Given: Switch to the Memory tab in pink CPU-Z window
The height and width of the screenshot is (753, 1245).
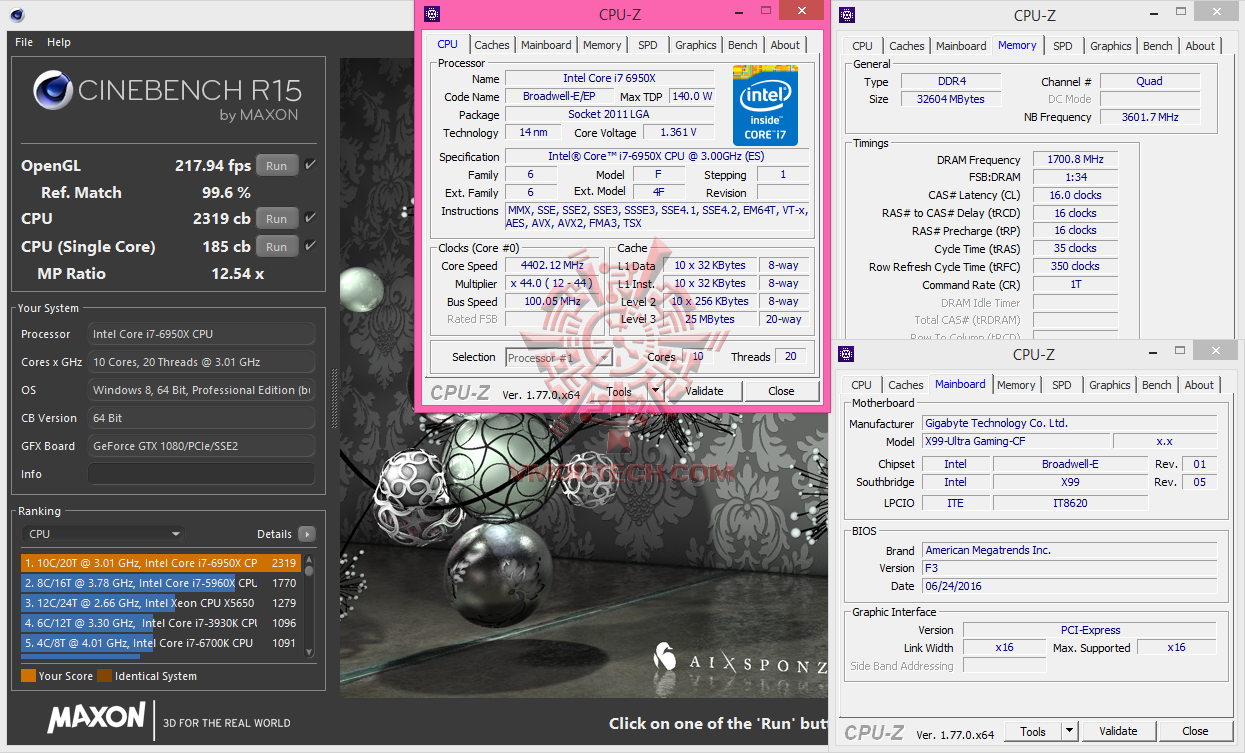Looking at the screenshot, I should [602, 45].
